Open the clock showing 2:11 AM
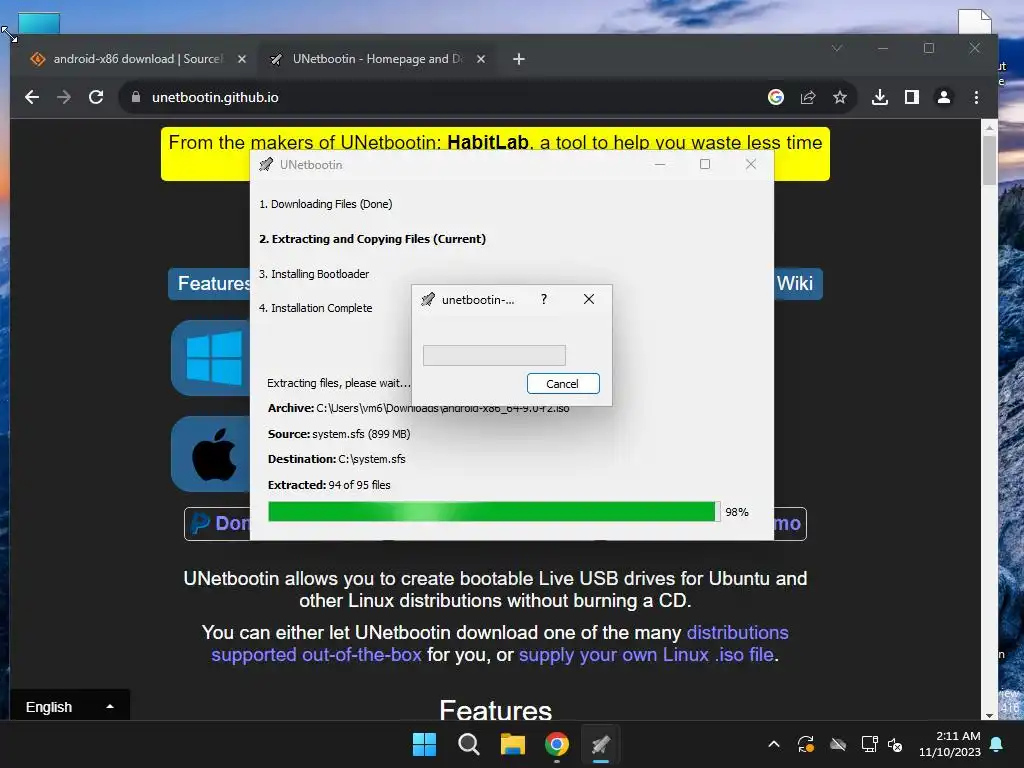 pos(950,744)
